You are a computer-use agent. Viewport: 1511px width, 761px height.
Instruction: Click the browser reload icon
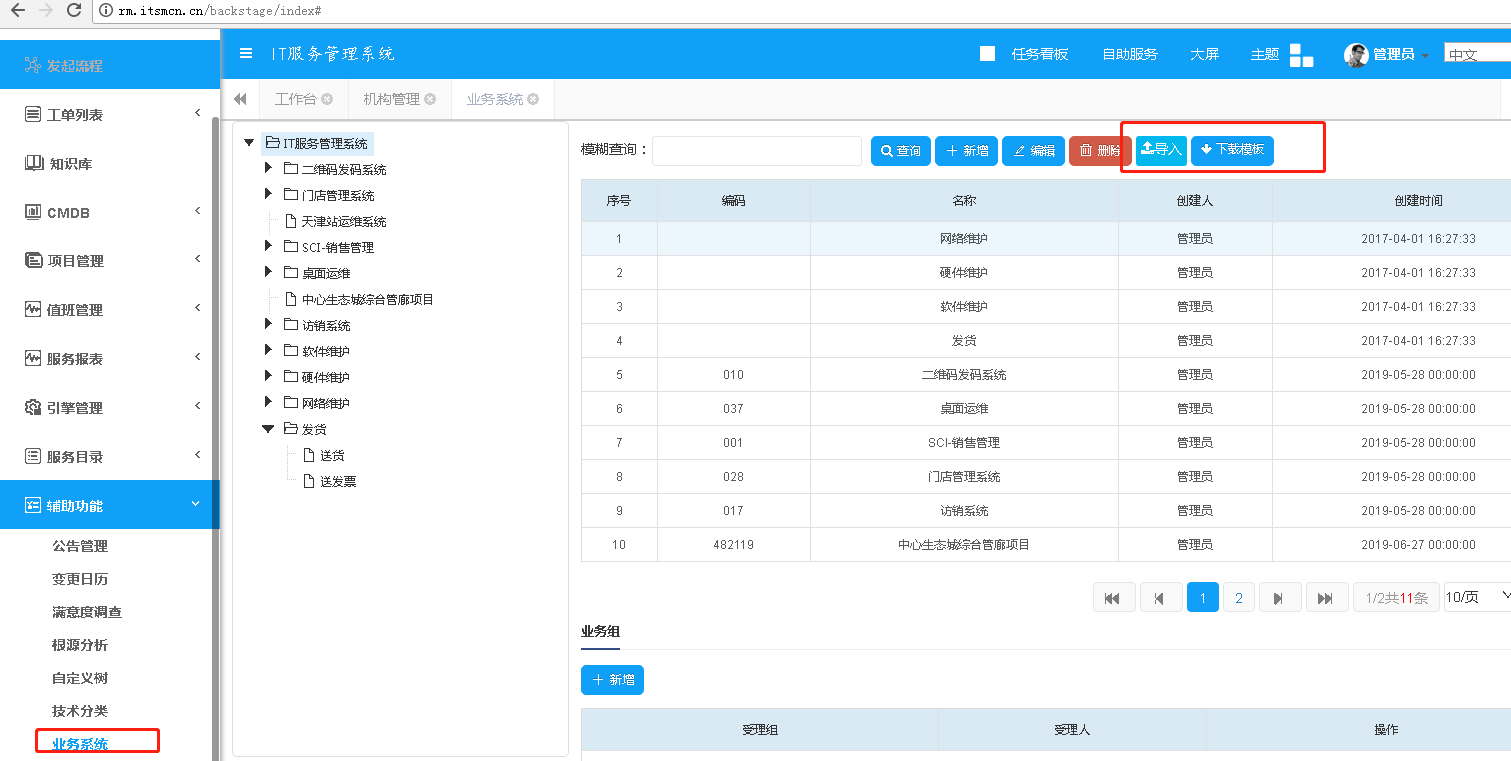74,10
